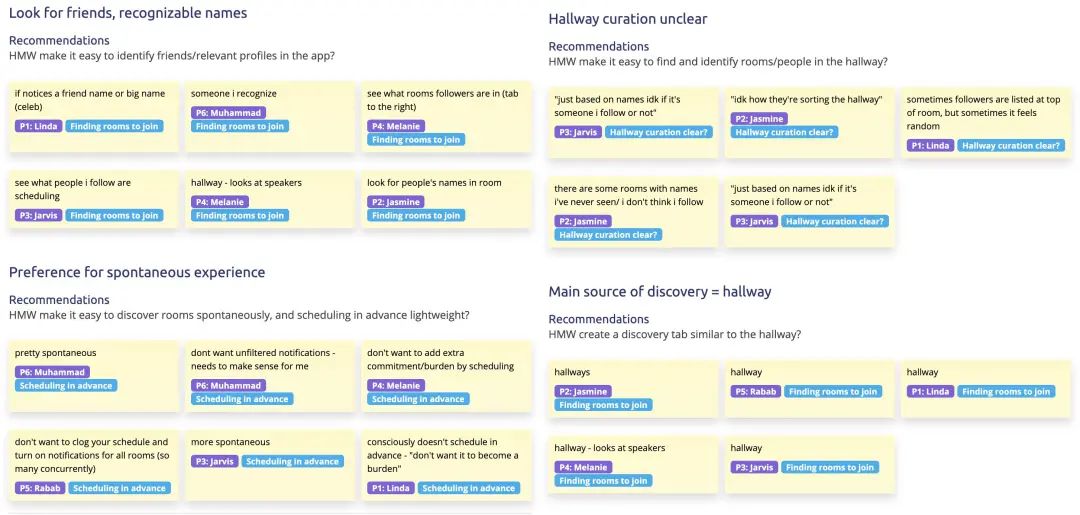Click P2: Jasmine tag on 'rooms with names never seen' note
1080x515 pixels.
(x=581, y=221)
